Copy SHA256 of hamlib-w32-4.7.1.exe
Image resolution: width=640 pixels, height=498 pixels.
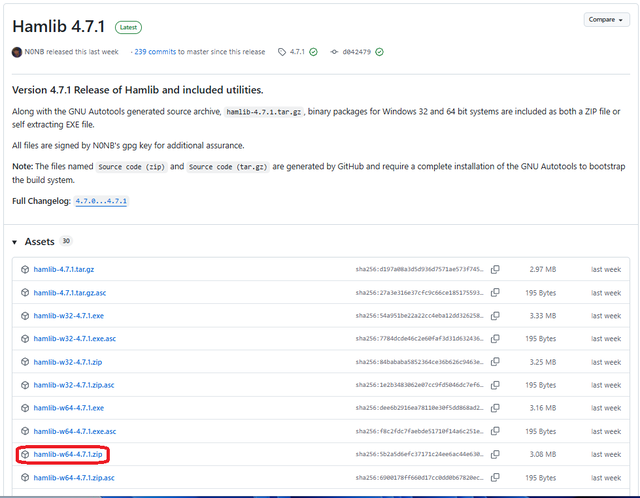tap(495, 316)
